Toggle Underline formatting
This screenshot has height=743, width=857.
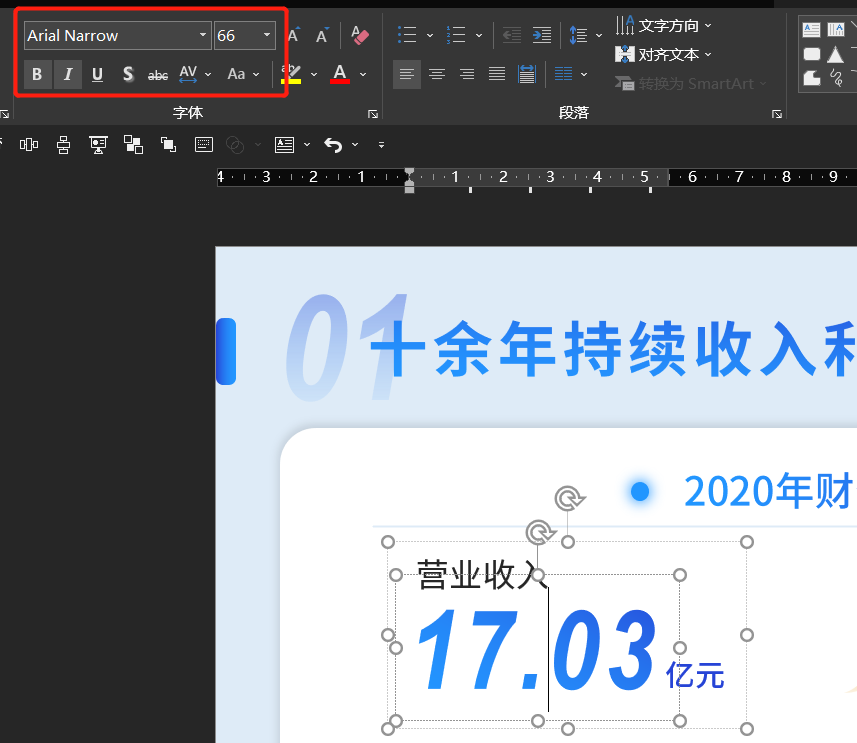(x=97, y=74)
